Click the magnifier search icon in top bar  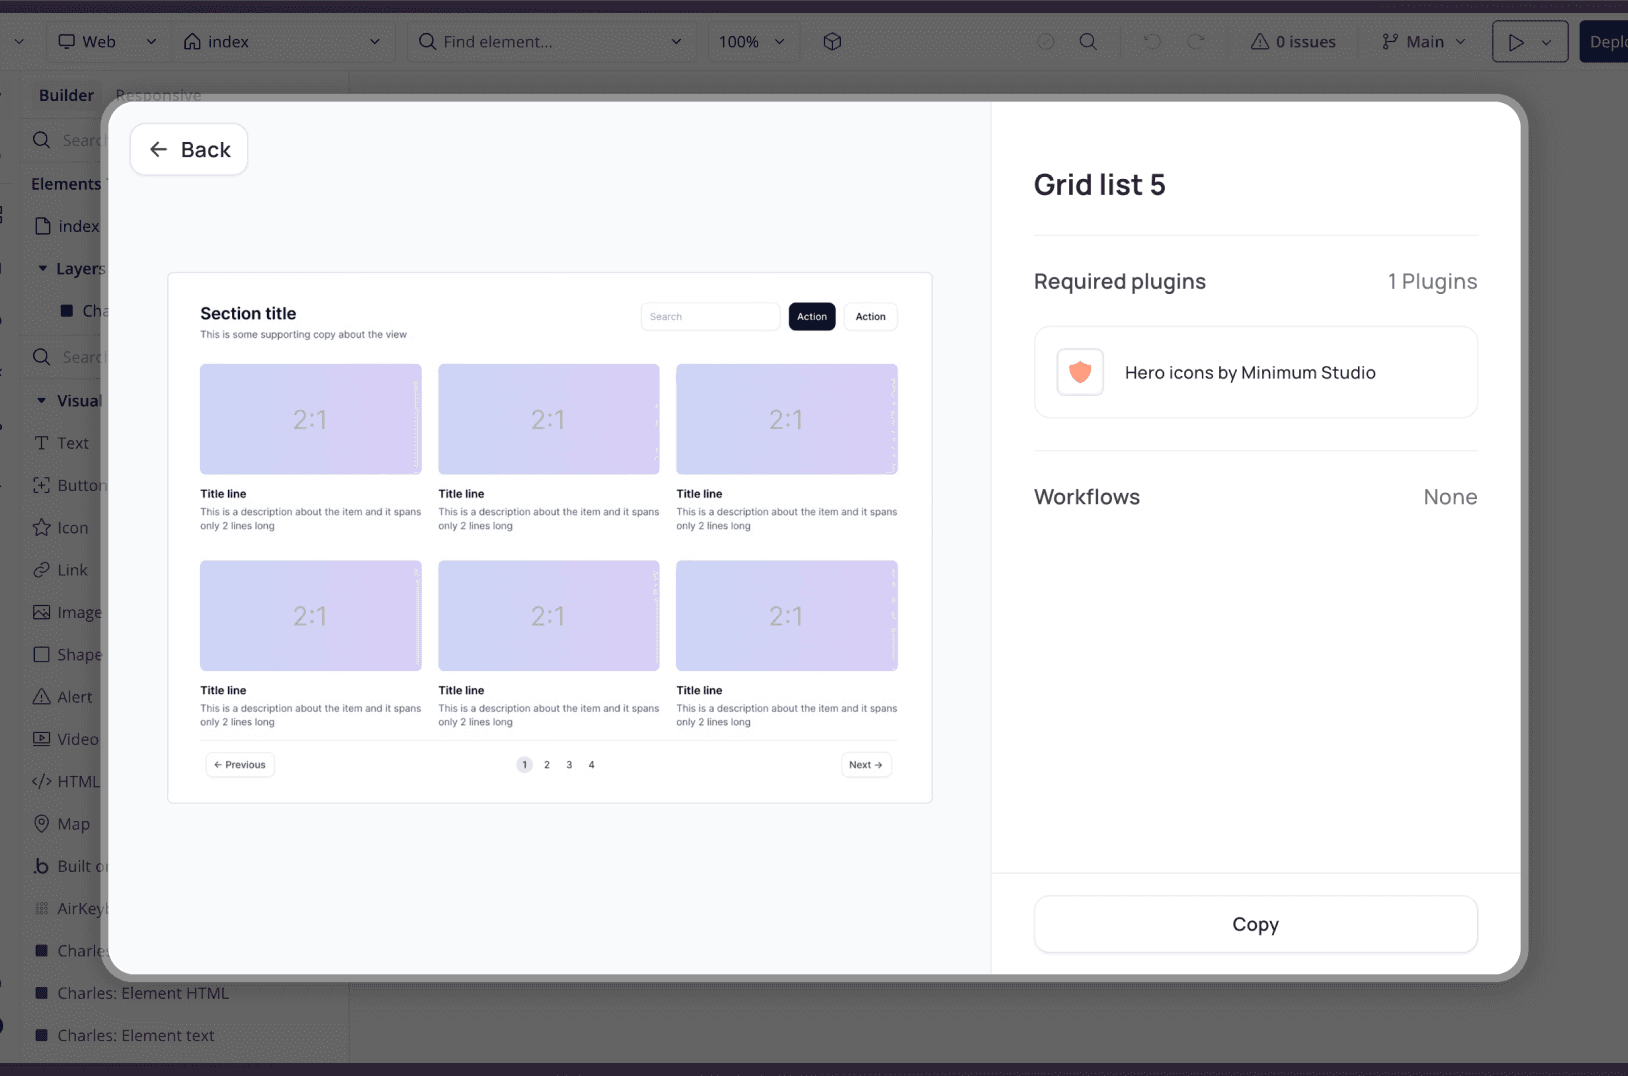(x=1088, y=42)
